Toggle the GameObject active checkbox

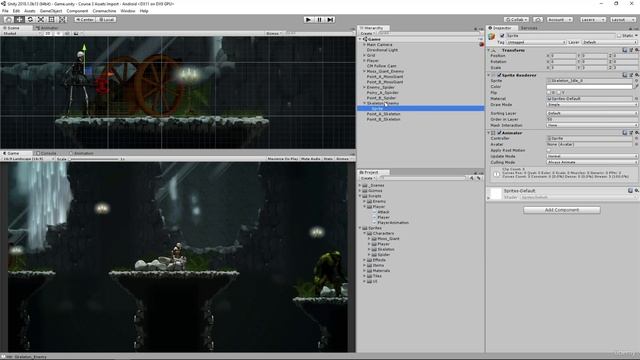point(502,36)
